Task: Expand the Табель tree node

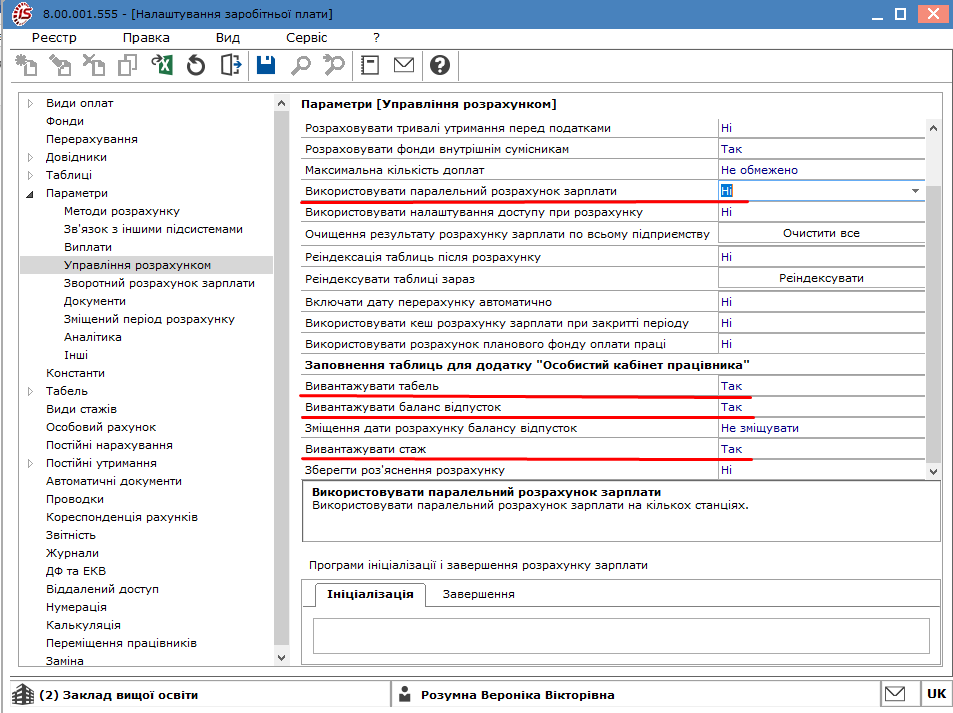Action: (30, 391)
